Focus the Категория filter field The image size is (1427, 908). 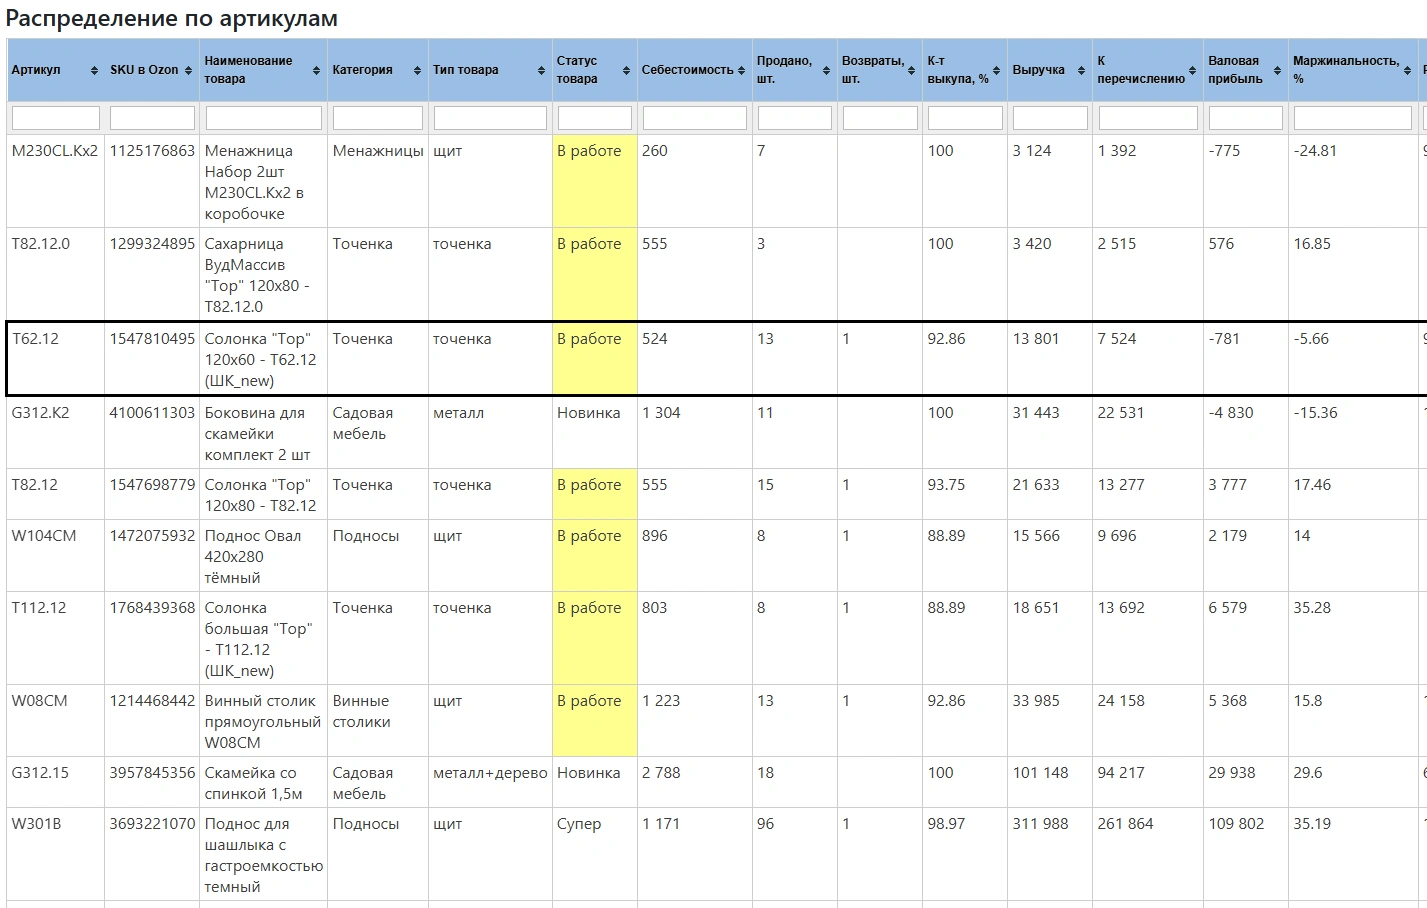[x=378, y=118]
